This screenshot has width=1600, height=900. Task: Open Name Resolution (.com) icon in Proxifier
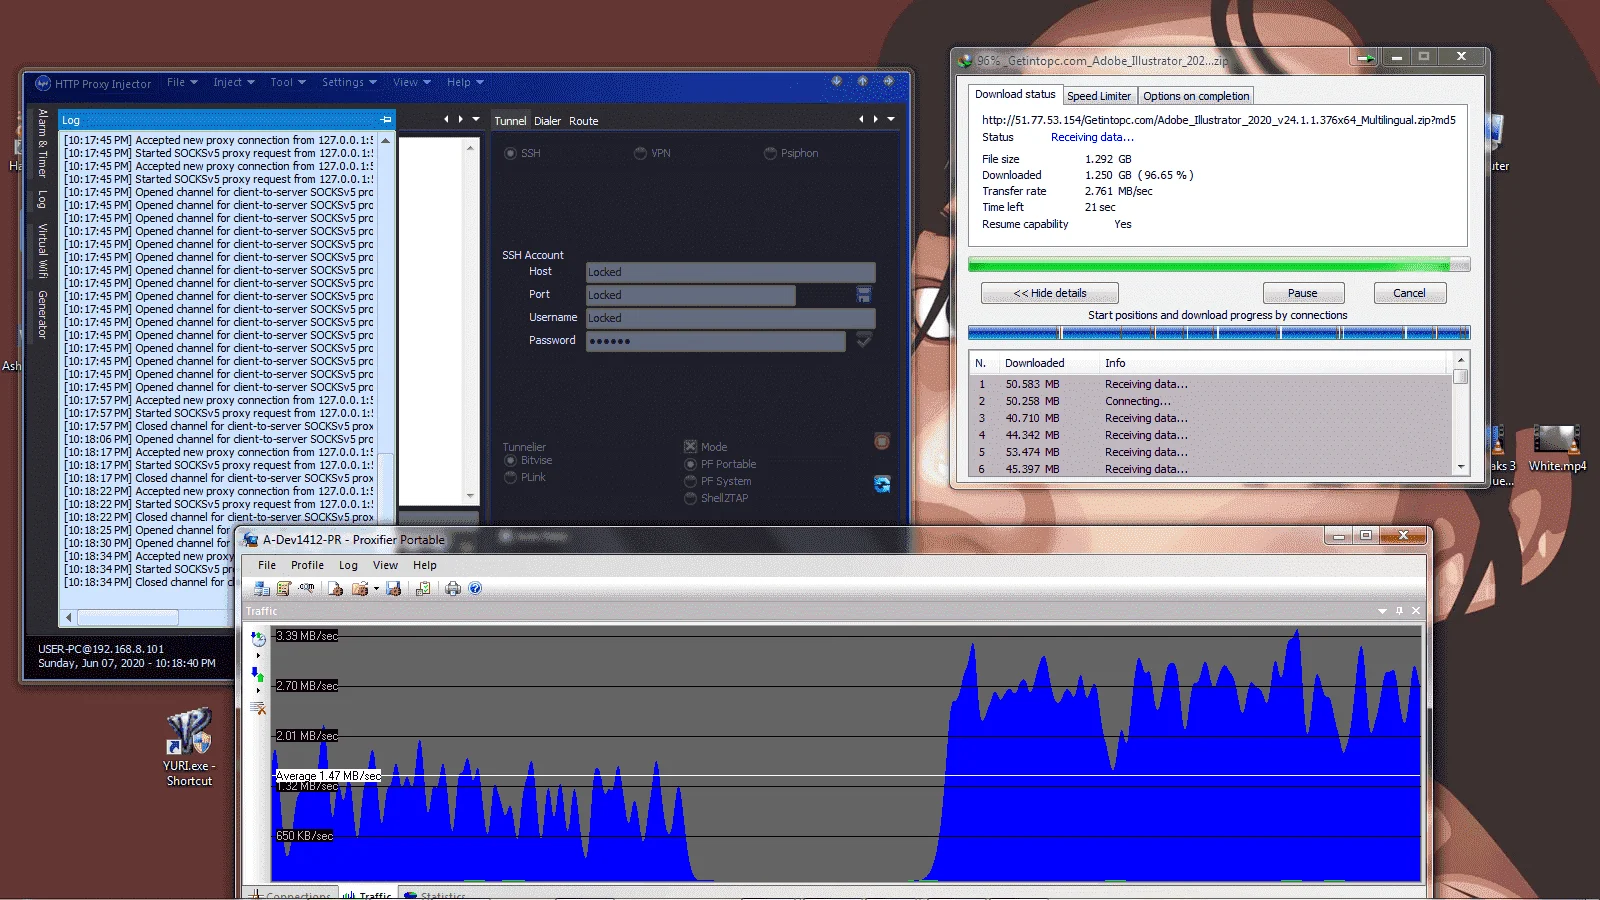[306, 588]
